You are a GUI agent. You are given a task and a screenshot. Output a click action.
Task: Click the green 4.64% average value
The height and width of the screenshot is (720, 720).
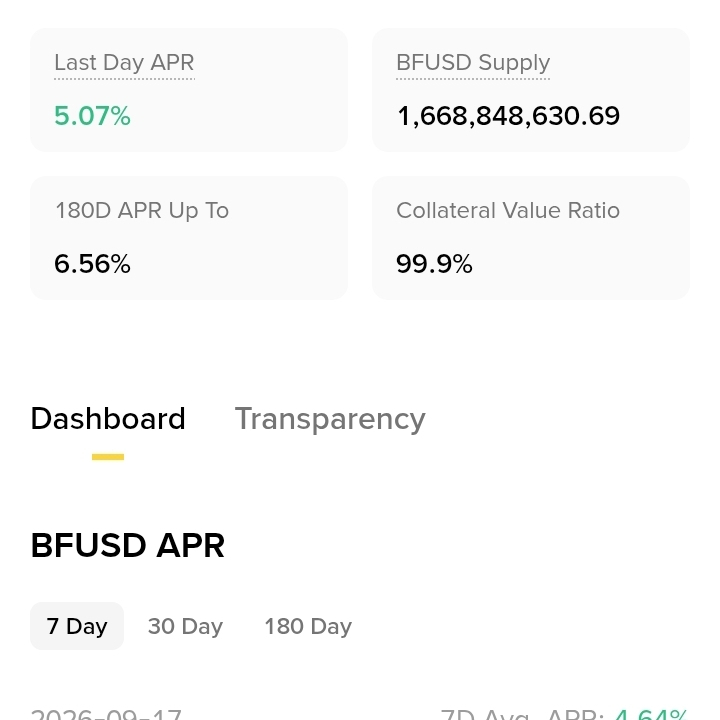(x=651, y=714)
